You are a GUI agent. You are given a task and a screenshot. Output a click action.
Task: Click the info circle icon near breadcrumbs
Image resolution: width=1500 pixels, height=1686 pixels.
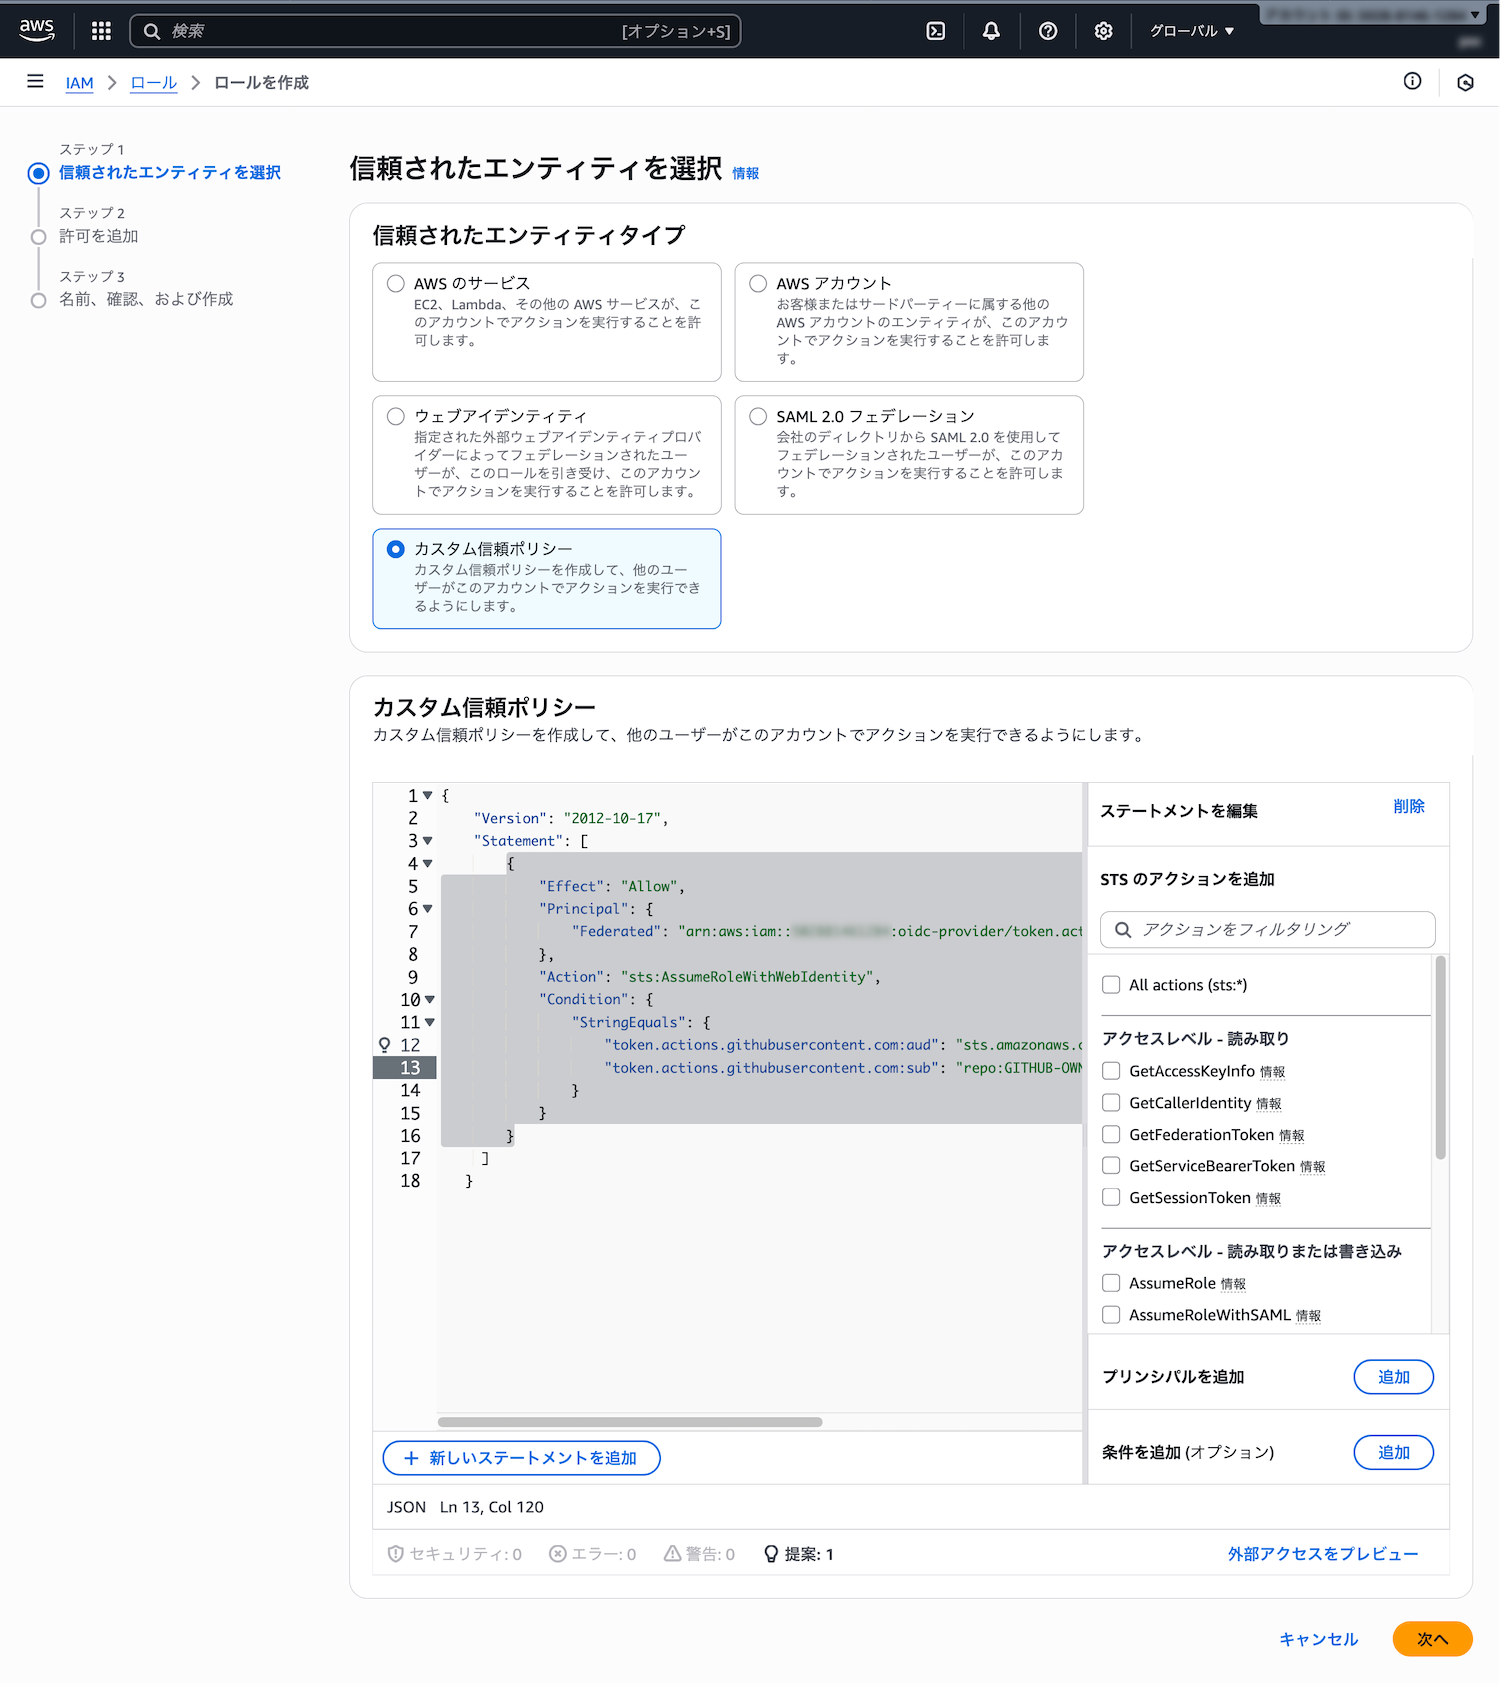pos(1412,82)
